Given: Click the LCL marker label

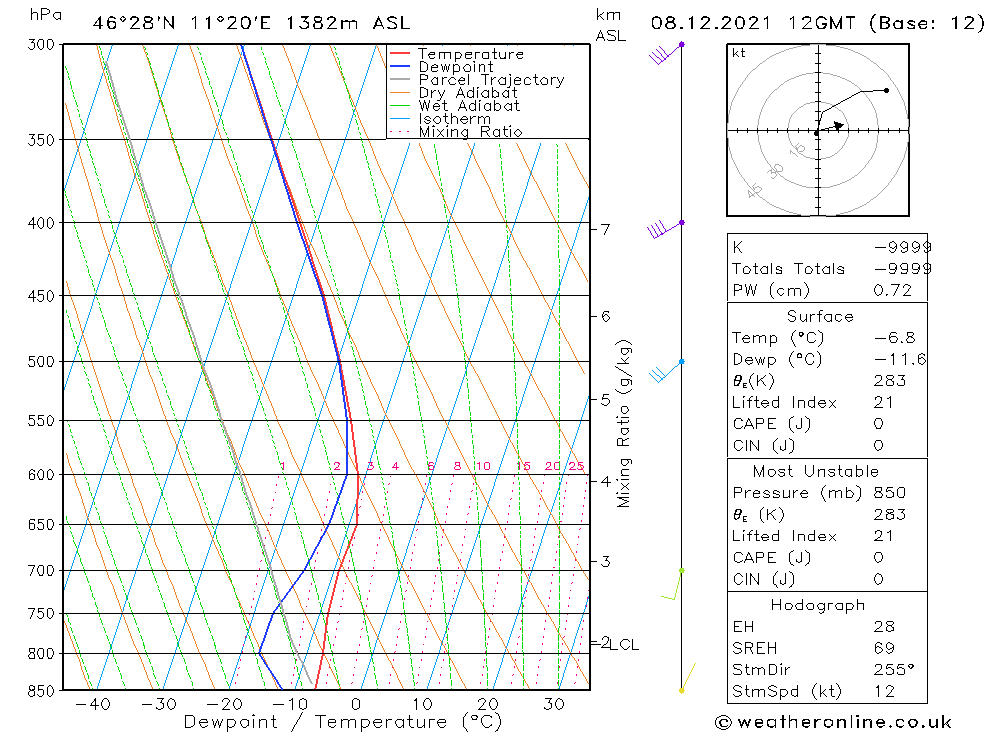Looking at the screenshot, I should pyautogui.click(x=624, y=645).
